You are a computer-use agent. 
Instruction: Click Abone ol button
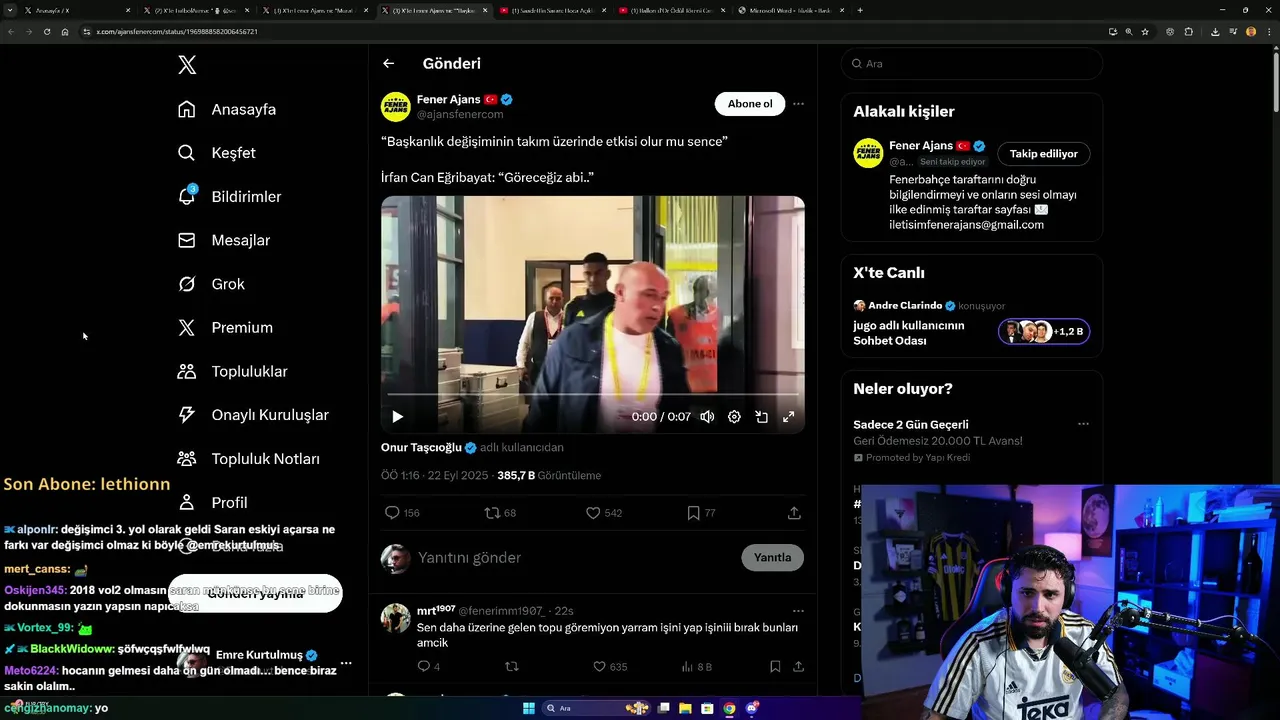[x=750, y=104]
